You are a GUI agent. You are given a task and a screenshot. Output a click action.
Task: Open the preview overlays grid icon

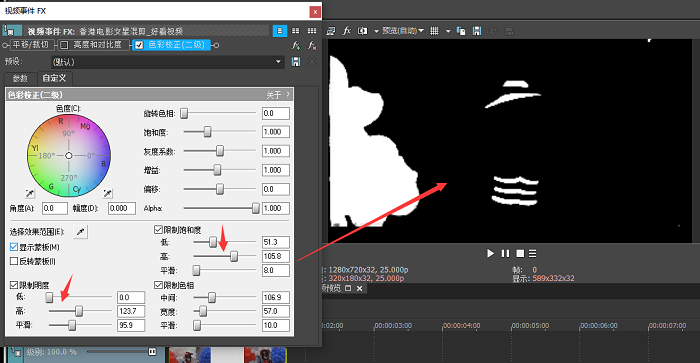pos(434,31)
